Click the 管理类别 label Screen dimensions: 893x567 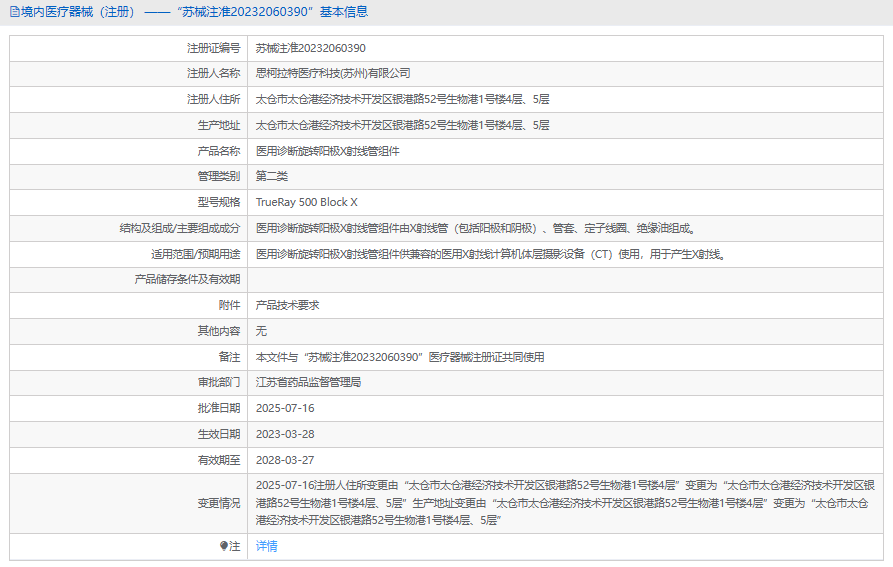pos(219,176)
